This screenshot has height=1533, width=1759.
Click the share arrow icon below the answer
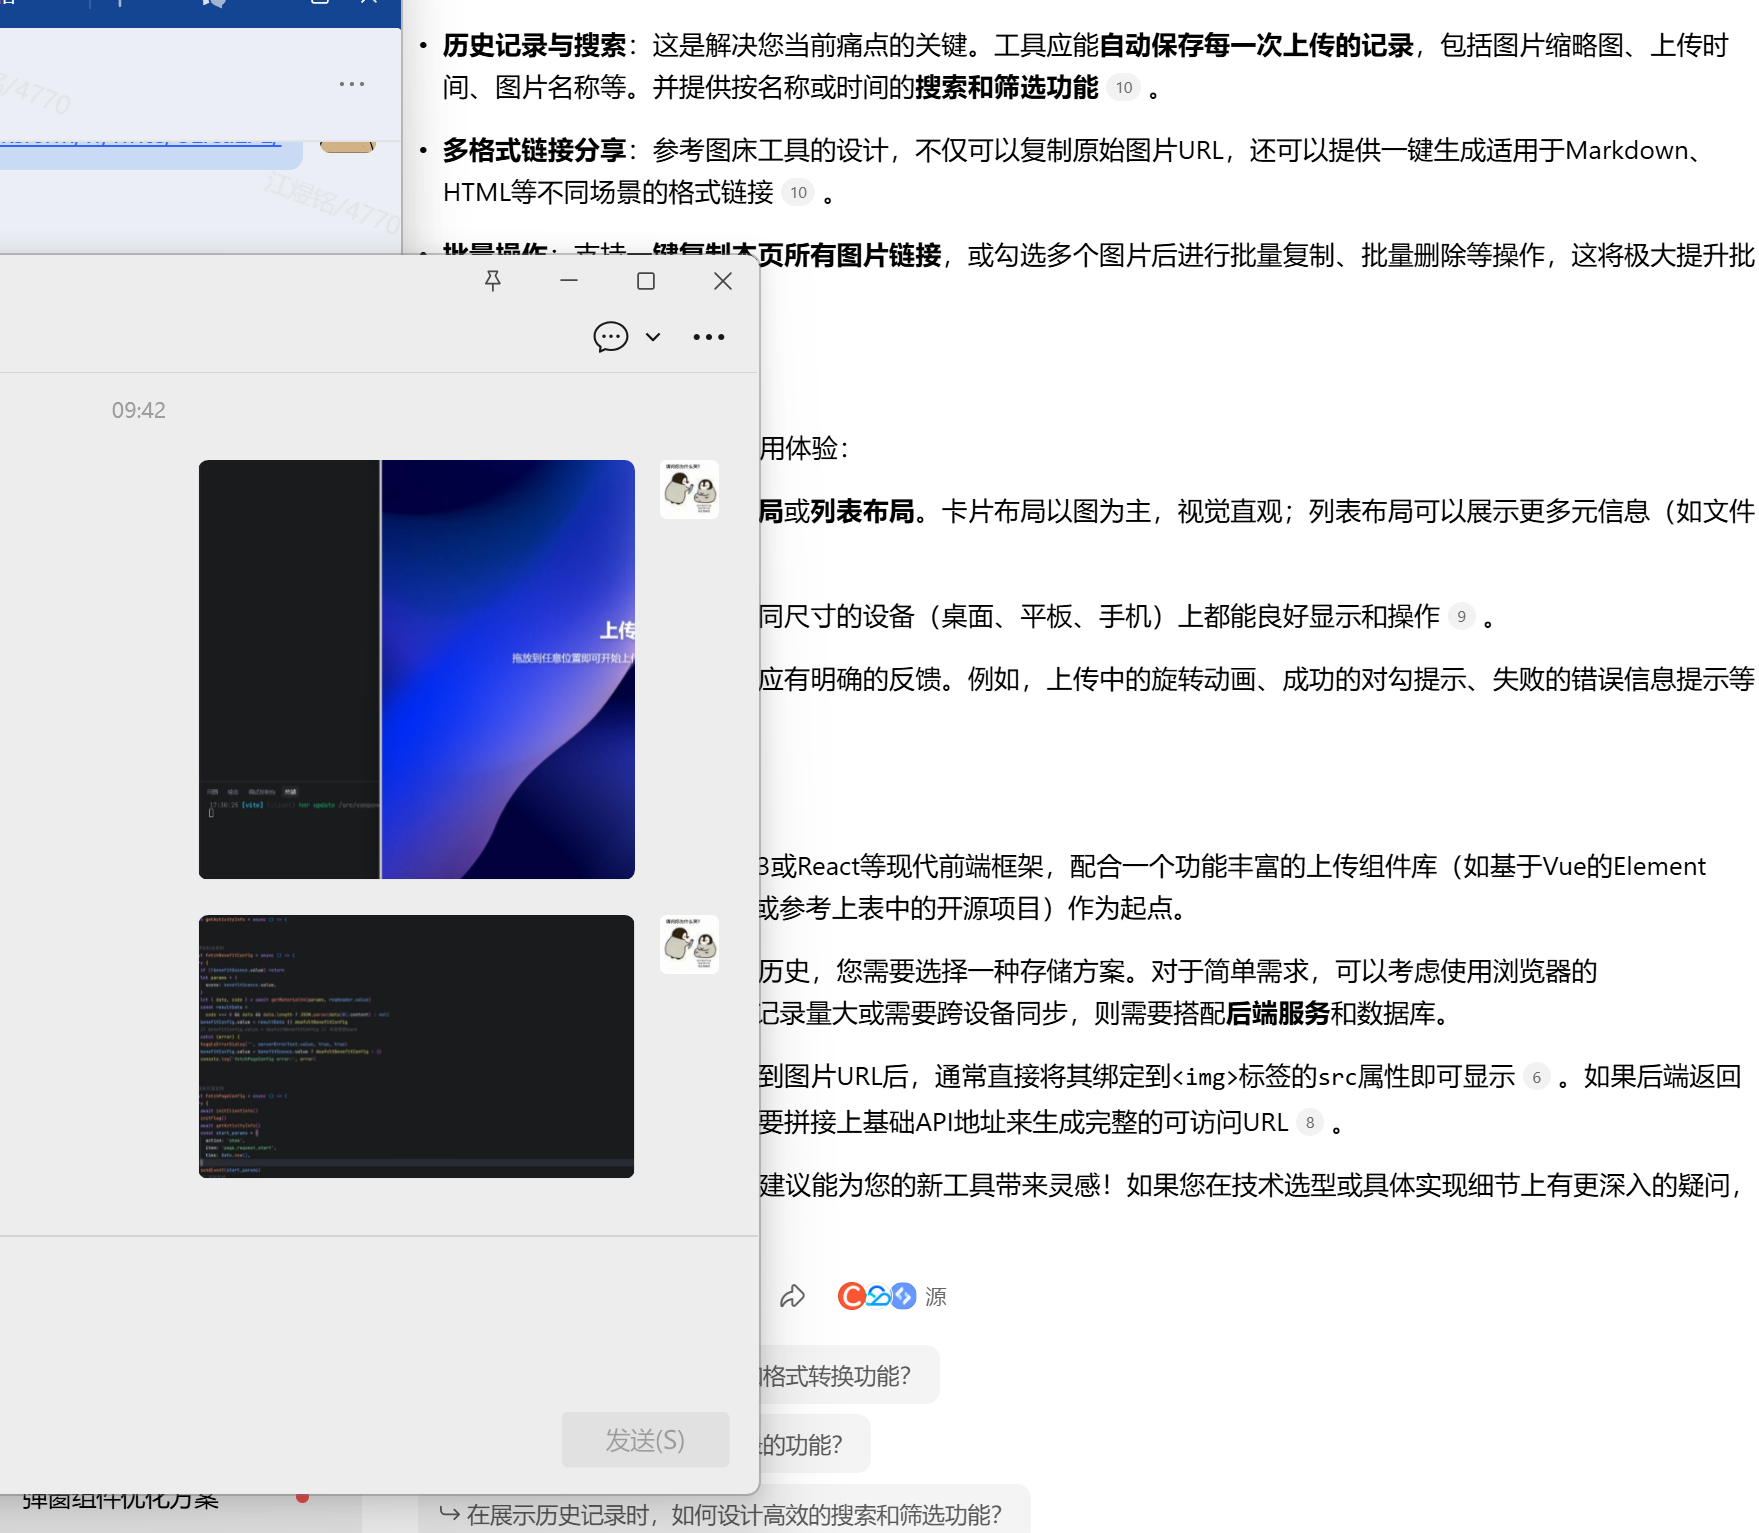[792, 1297]
